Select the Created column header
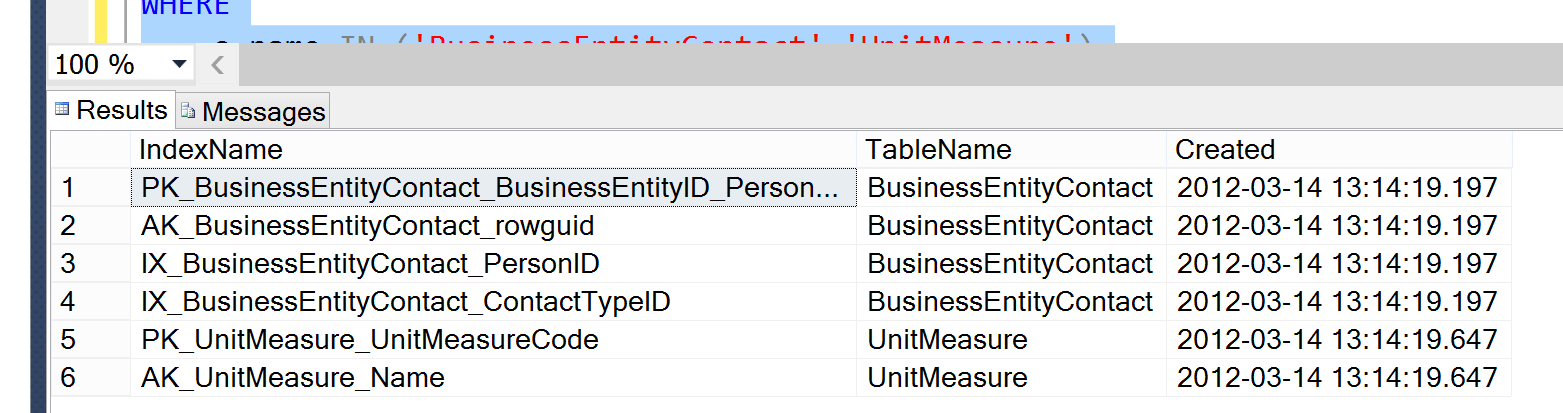This screenshot has width=1563, height=413. tap(1338, 150)
